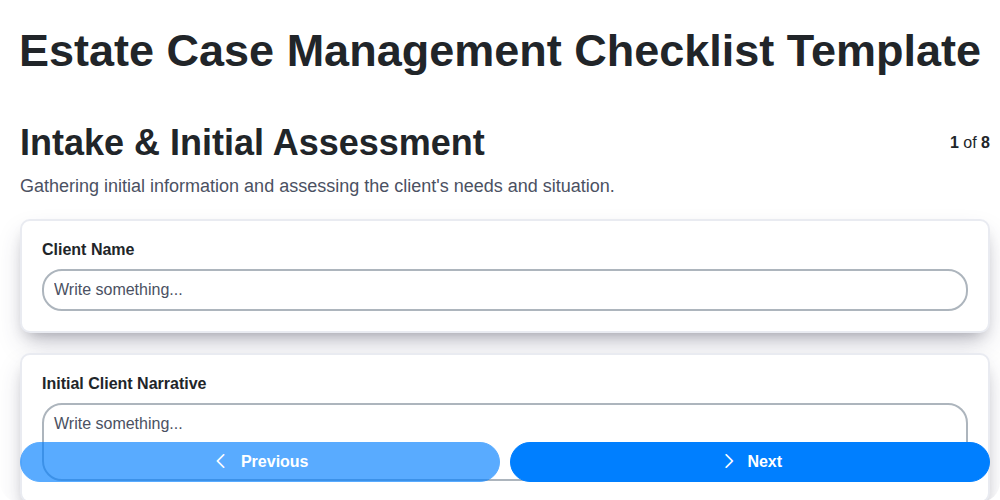Select the Client Name field label
The height and width of the screenshot is (500, 1000).
[x=88, y=249]
